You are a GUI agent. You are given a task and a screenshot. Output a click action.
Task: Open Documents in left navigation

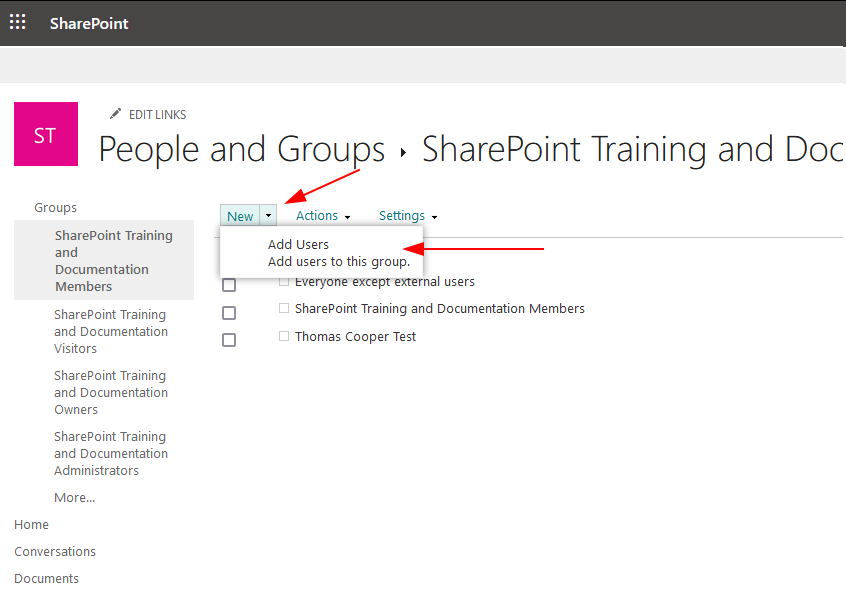click(46, 578)
